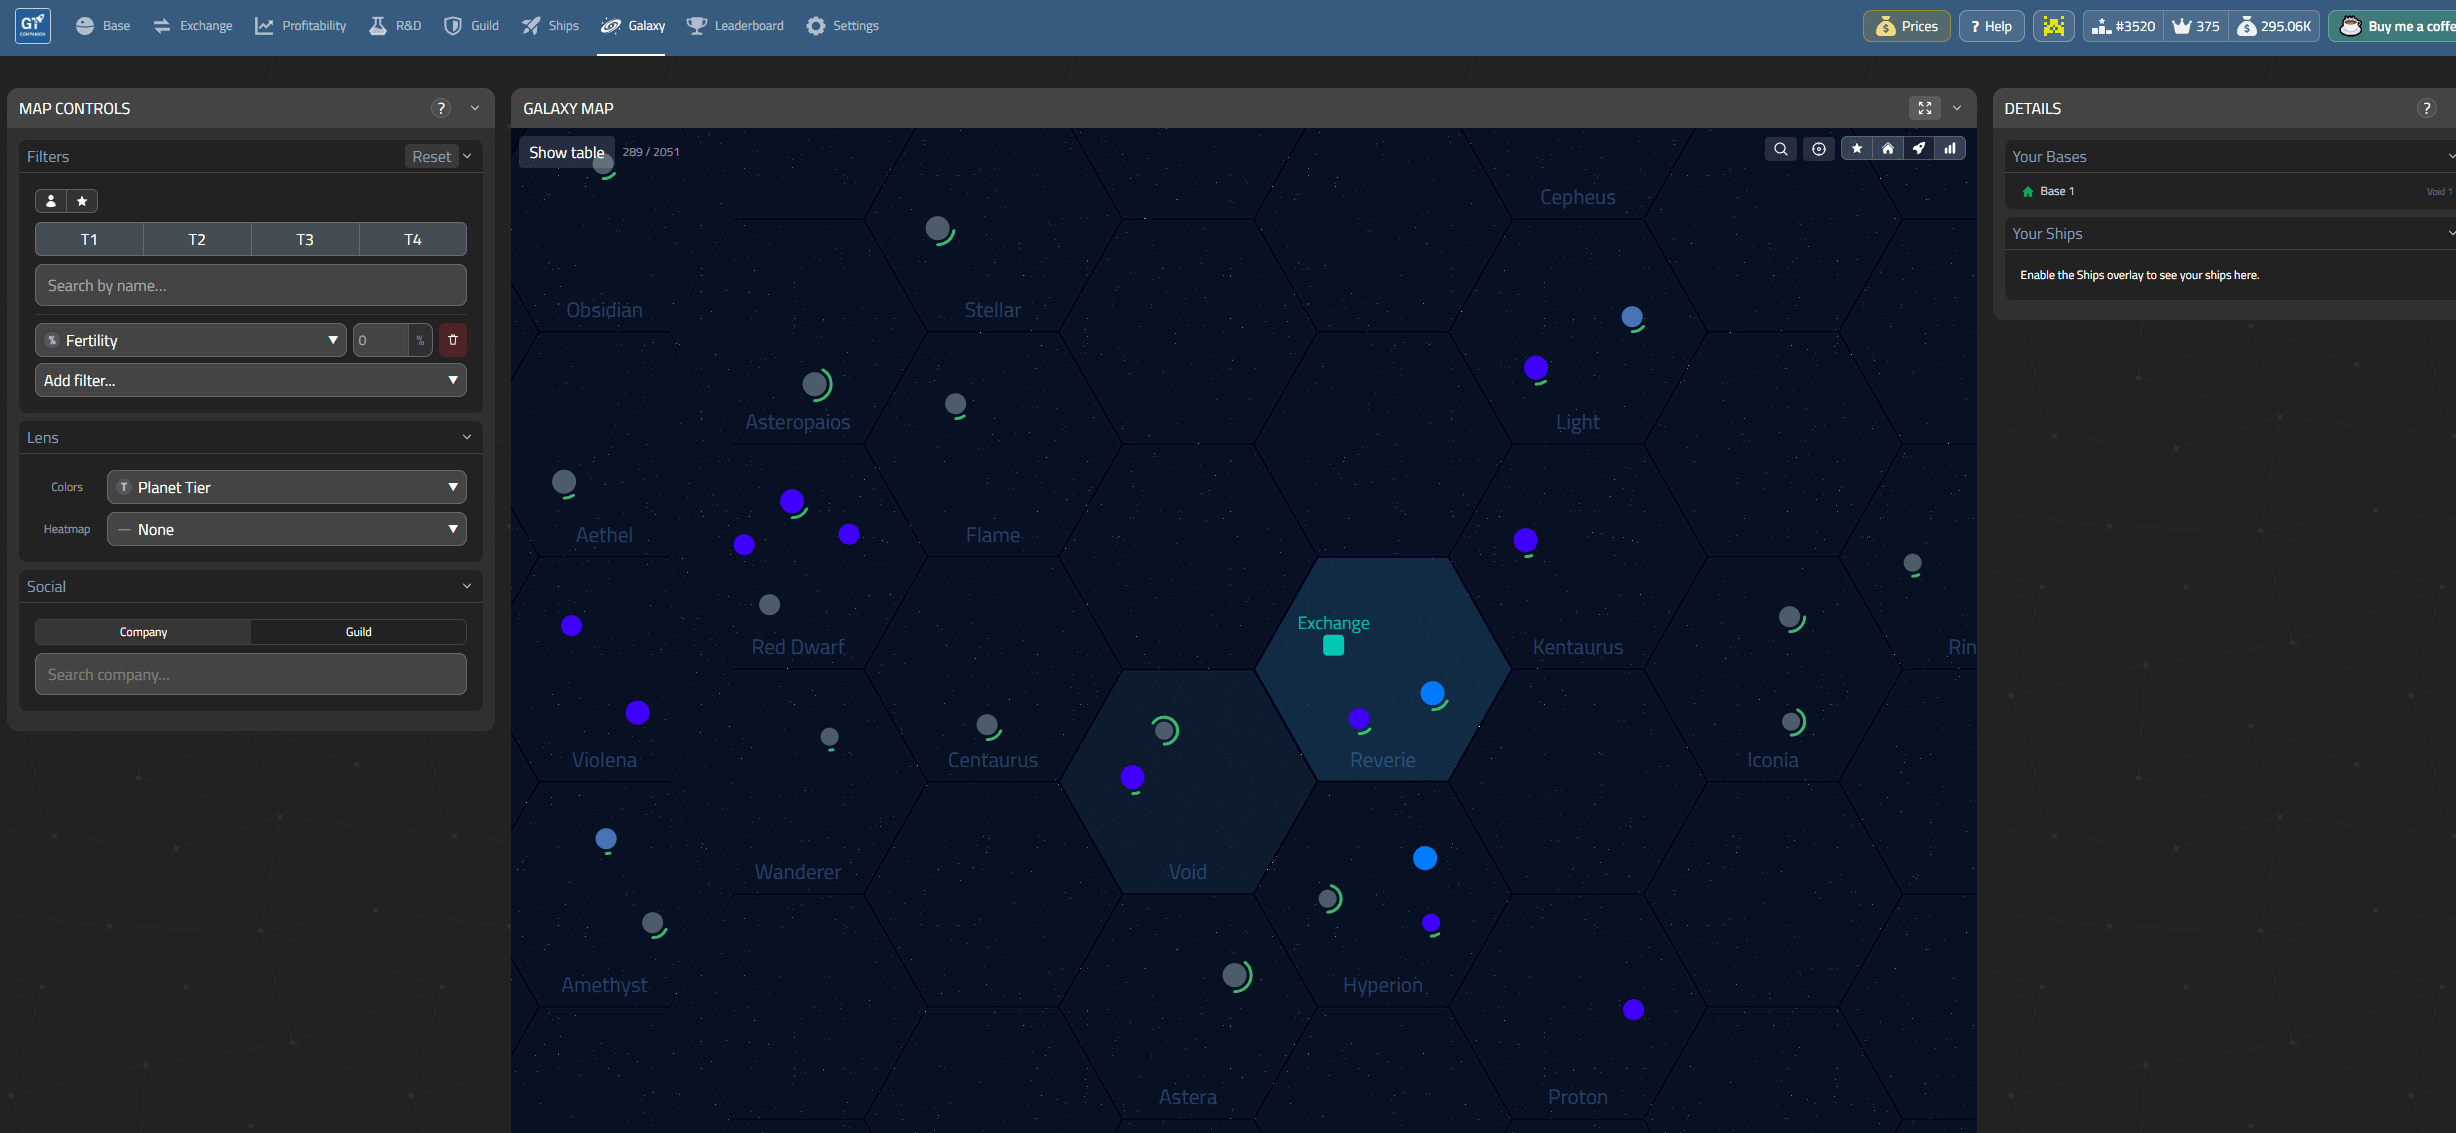
Task: Toggle the T3 tier filter
Action: click(x=305, y=239)
